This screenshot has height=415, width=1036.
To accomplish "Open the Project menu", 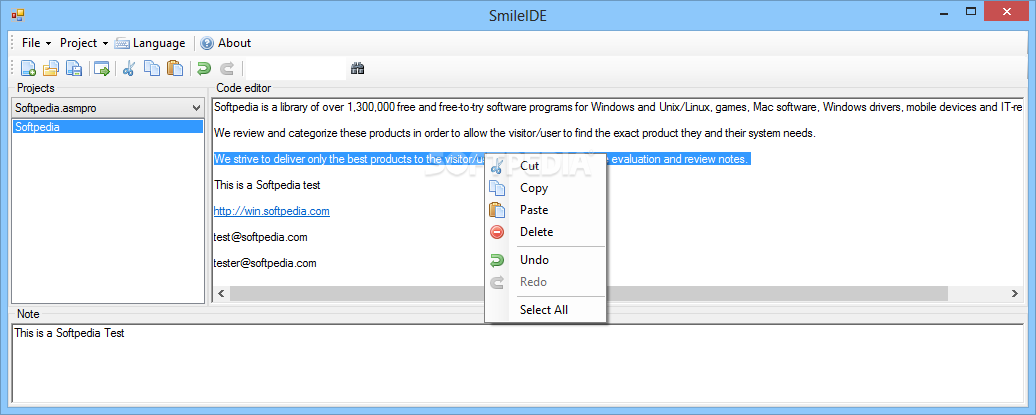I will click(x=84, y=43).
